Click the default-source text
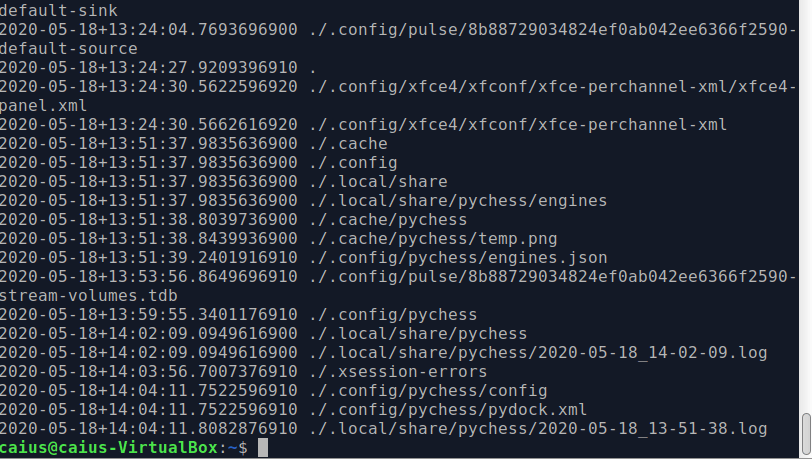The width and height of the screenshot is (812, 459). pyautogui.click(x=68, y=48)
